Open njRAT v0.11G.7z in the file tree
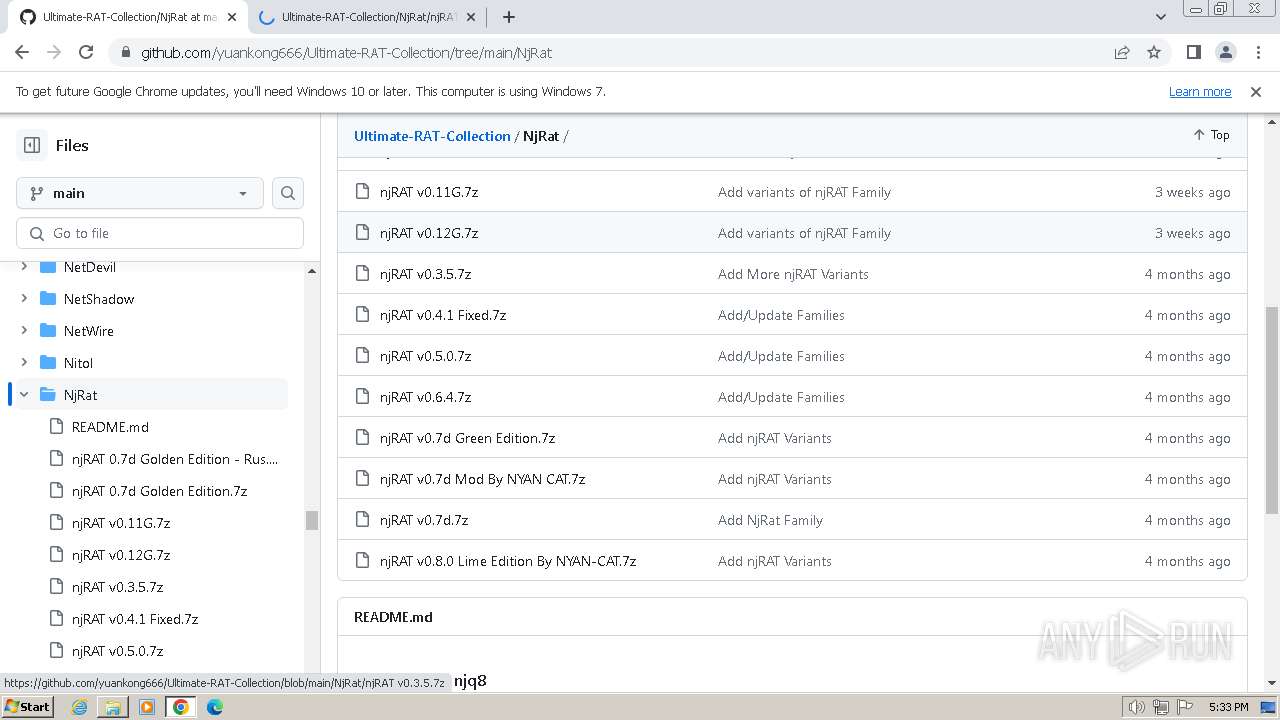1280x720 pixels. [121, 523]
